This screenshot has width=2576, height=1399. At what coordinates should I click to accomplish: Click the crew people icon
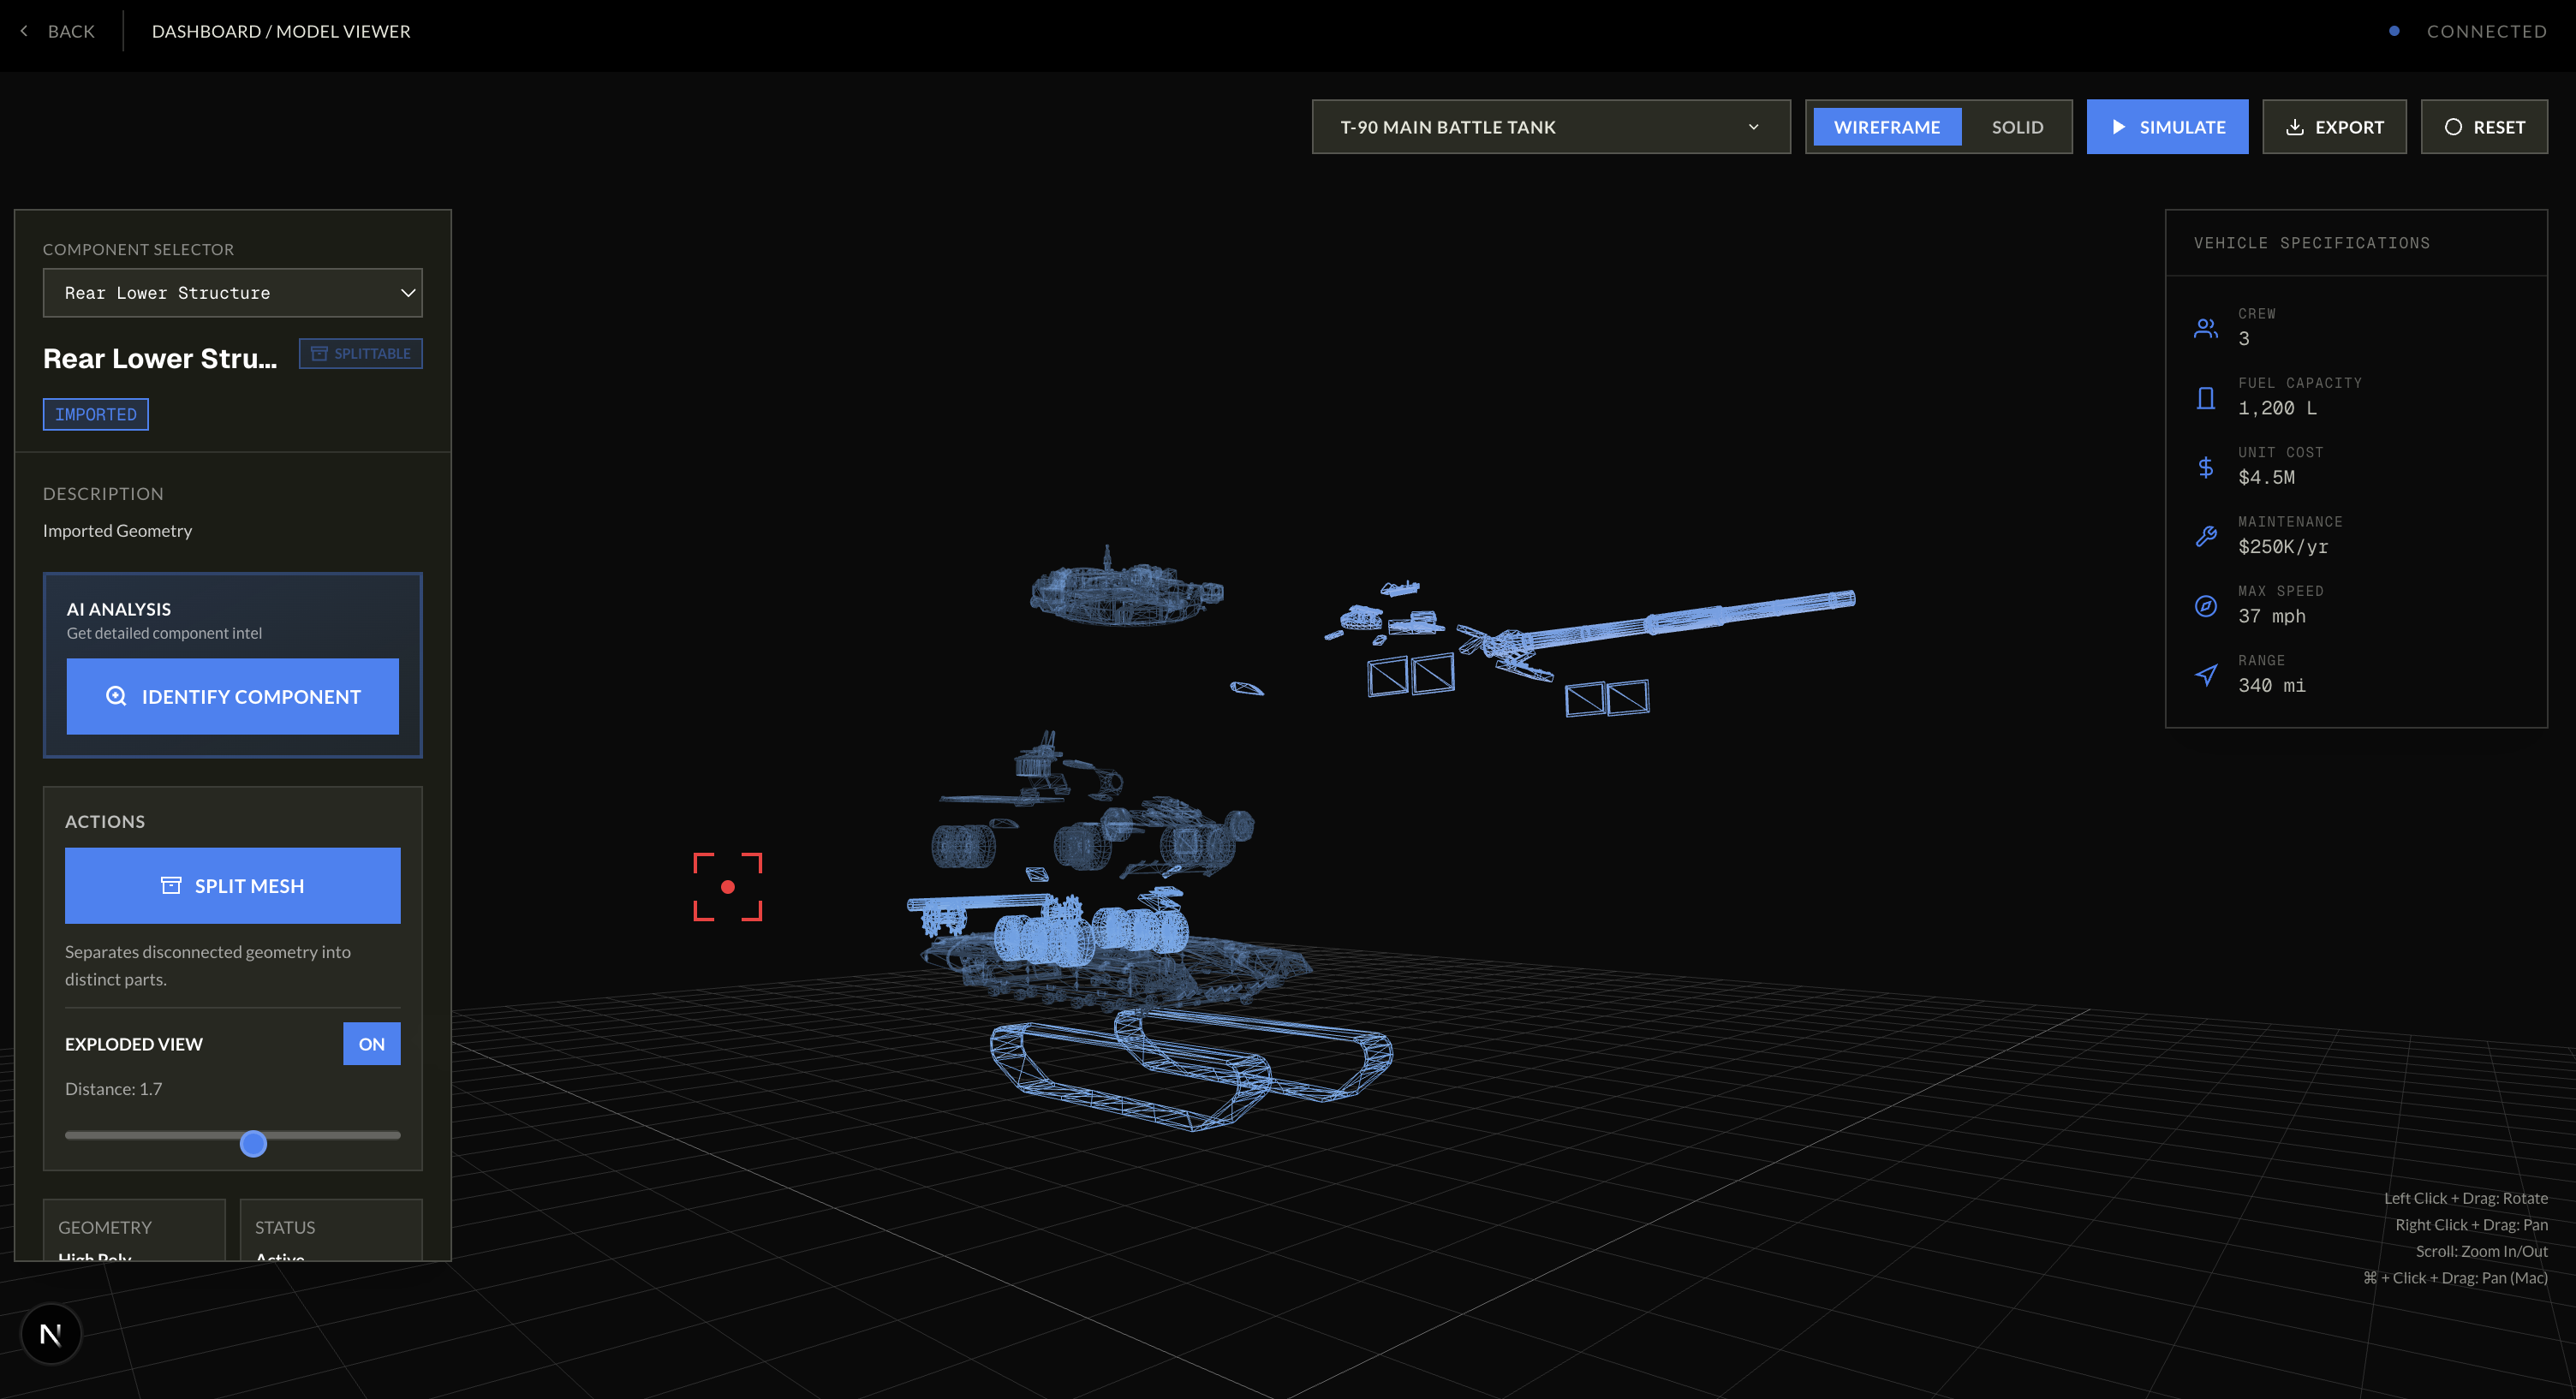2205,328
